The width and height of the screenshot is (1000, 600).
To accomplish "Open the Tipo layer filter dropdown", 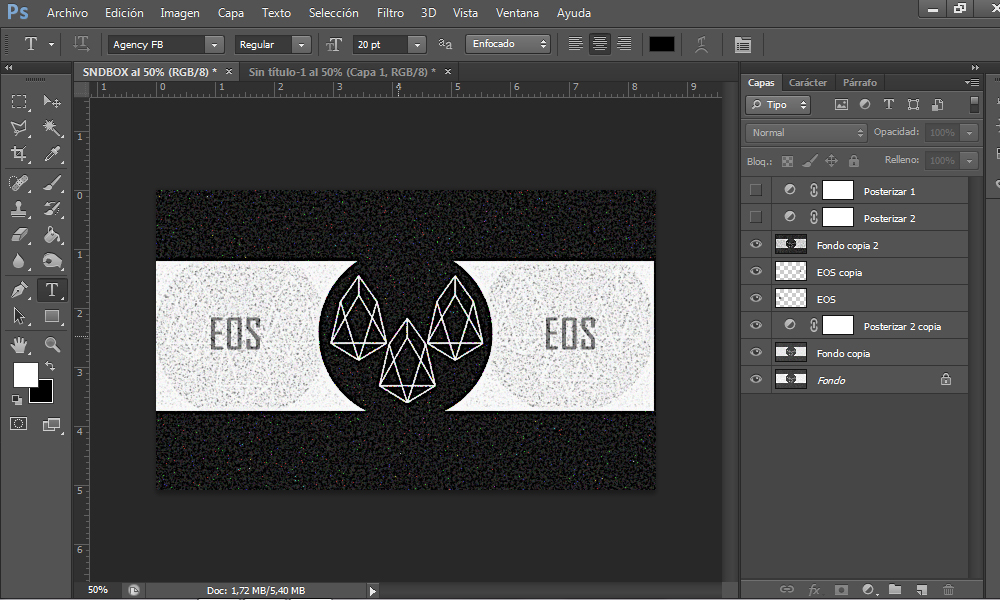I will [778, 105].
